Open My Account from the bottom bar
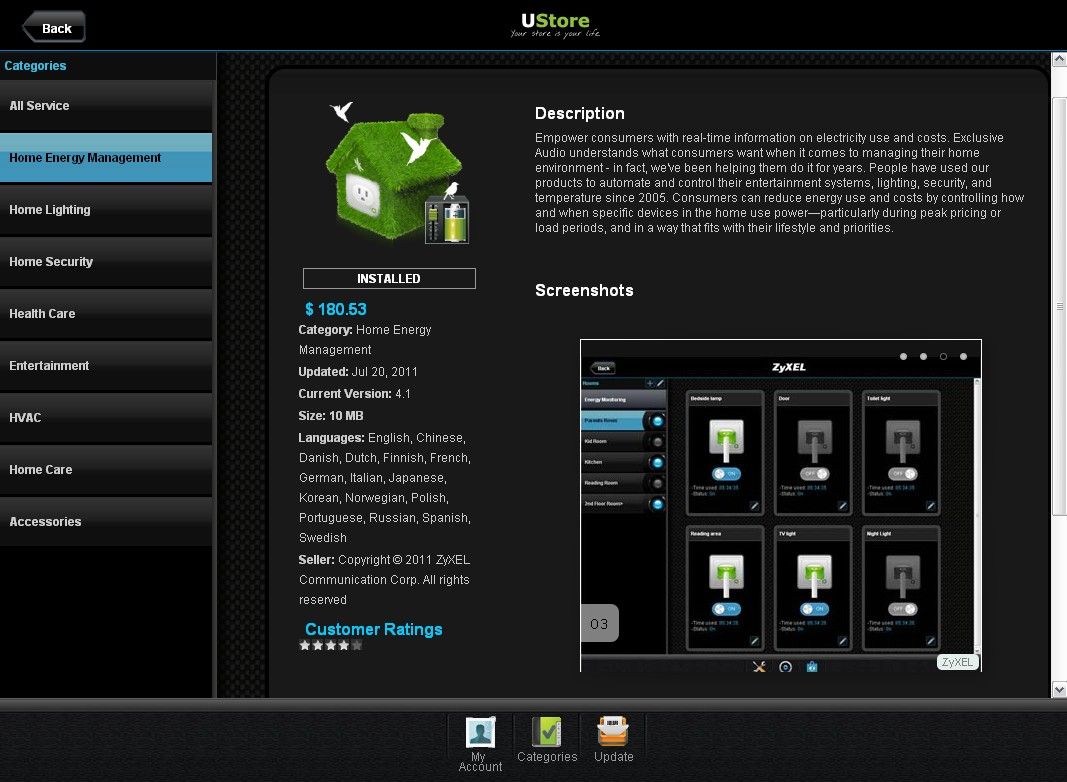 pyautogui.click(x=480, y=744)
